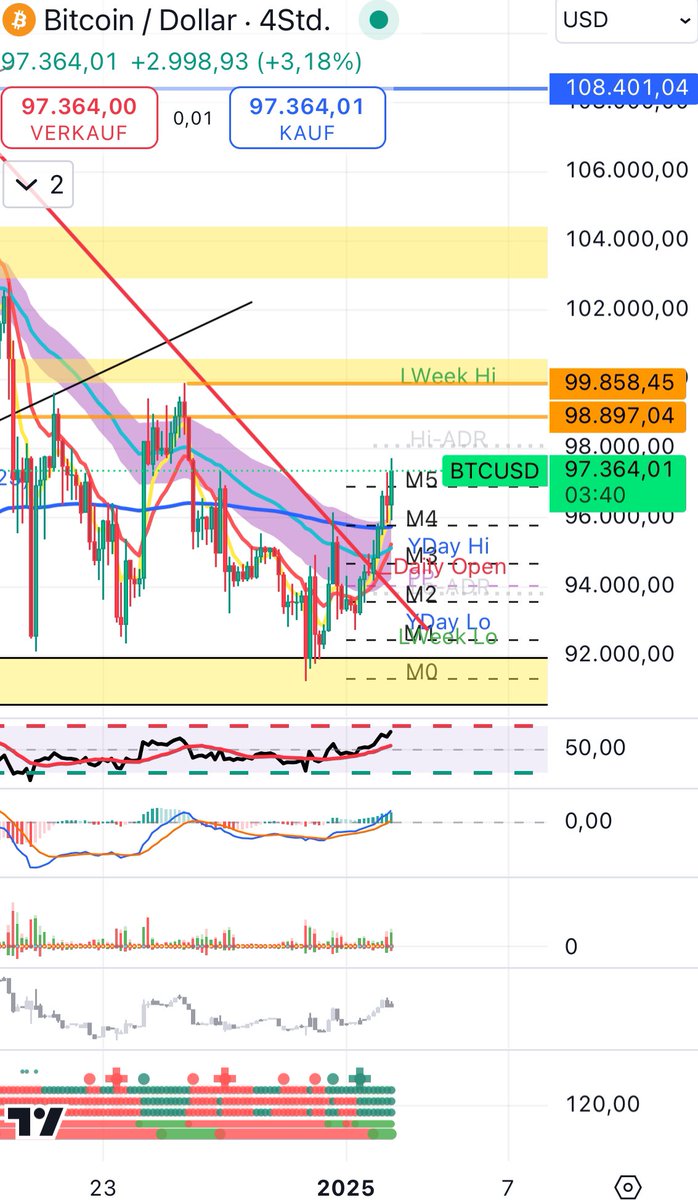Tap the M4 pivot level label
This screenshot has height=1200, width=698.
421,519
